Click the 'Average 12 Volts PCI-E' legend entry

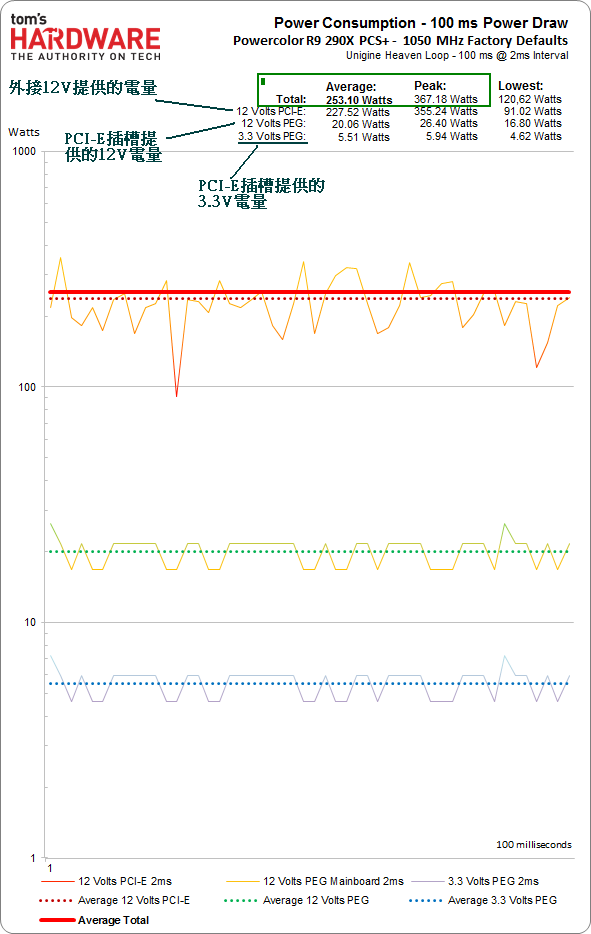click(115, 900)
